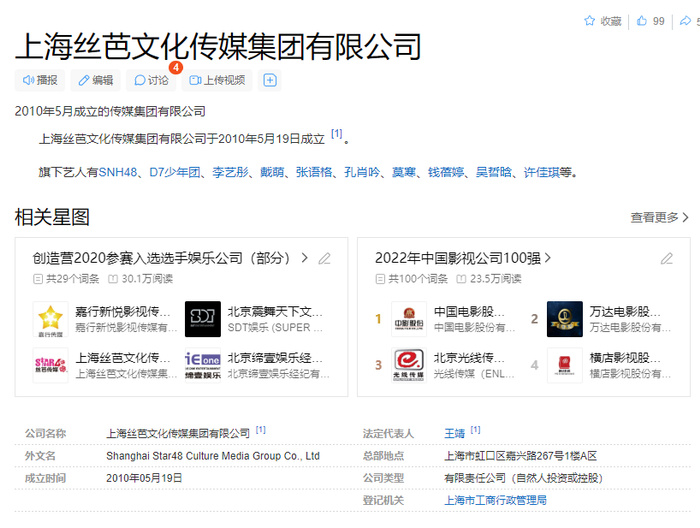Click chevron next to 创造营2020 list title

[x=304, y=258]
